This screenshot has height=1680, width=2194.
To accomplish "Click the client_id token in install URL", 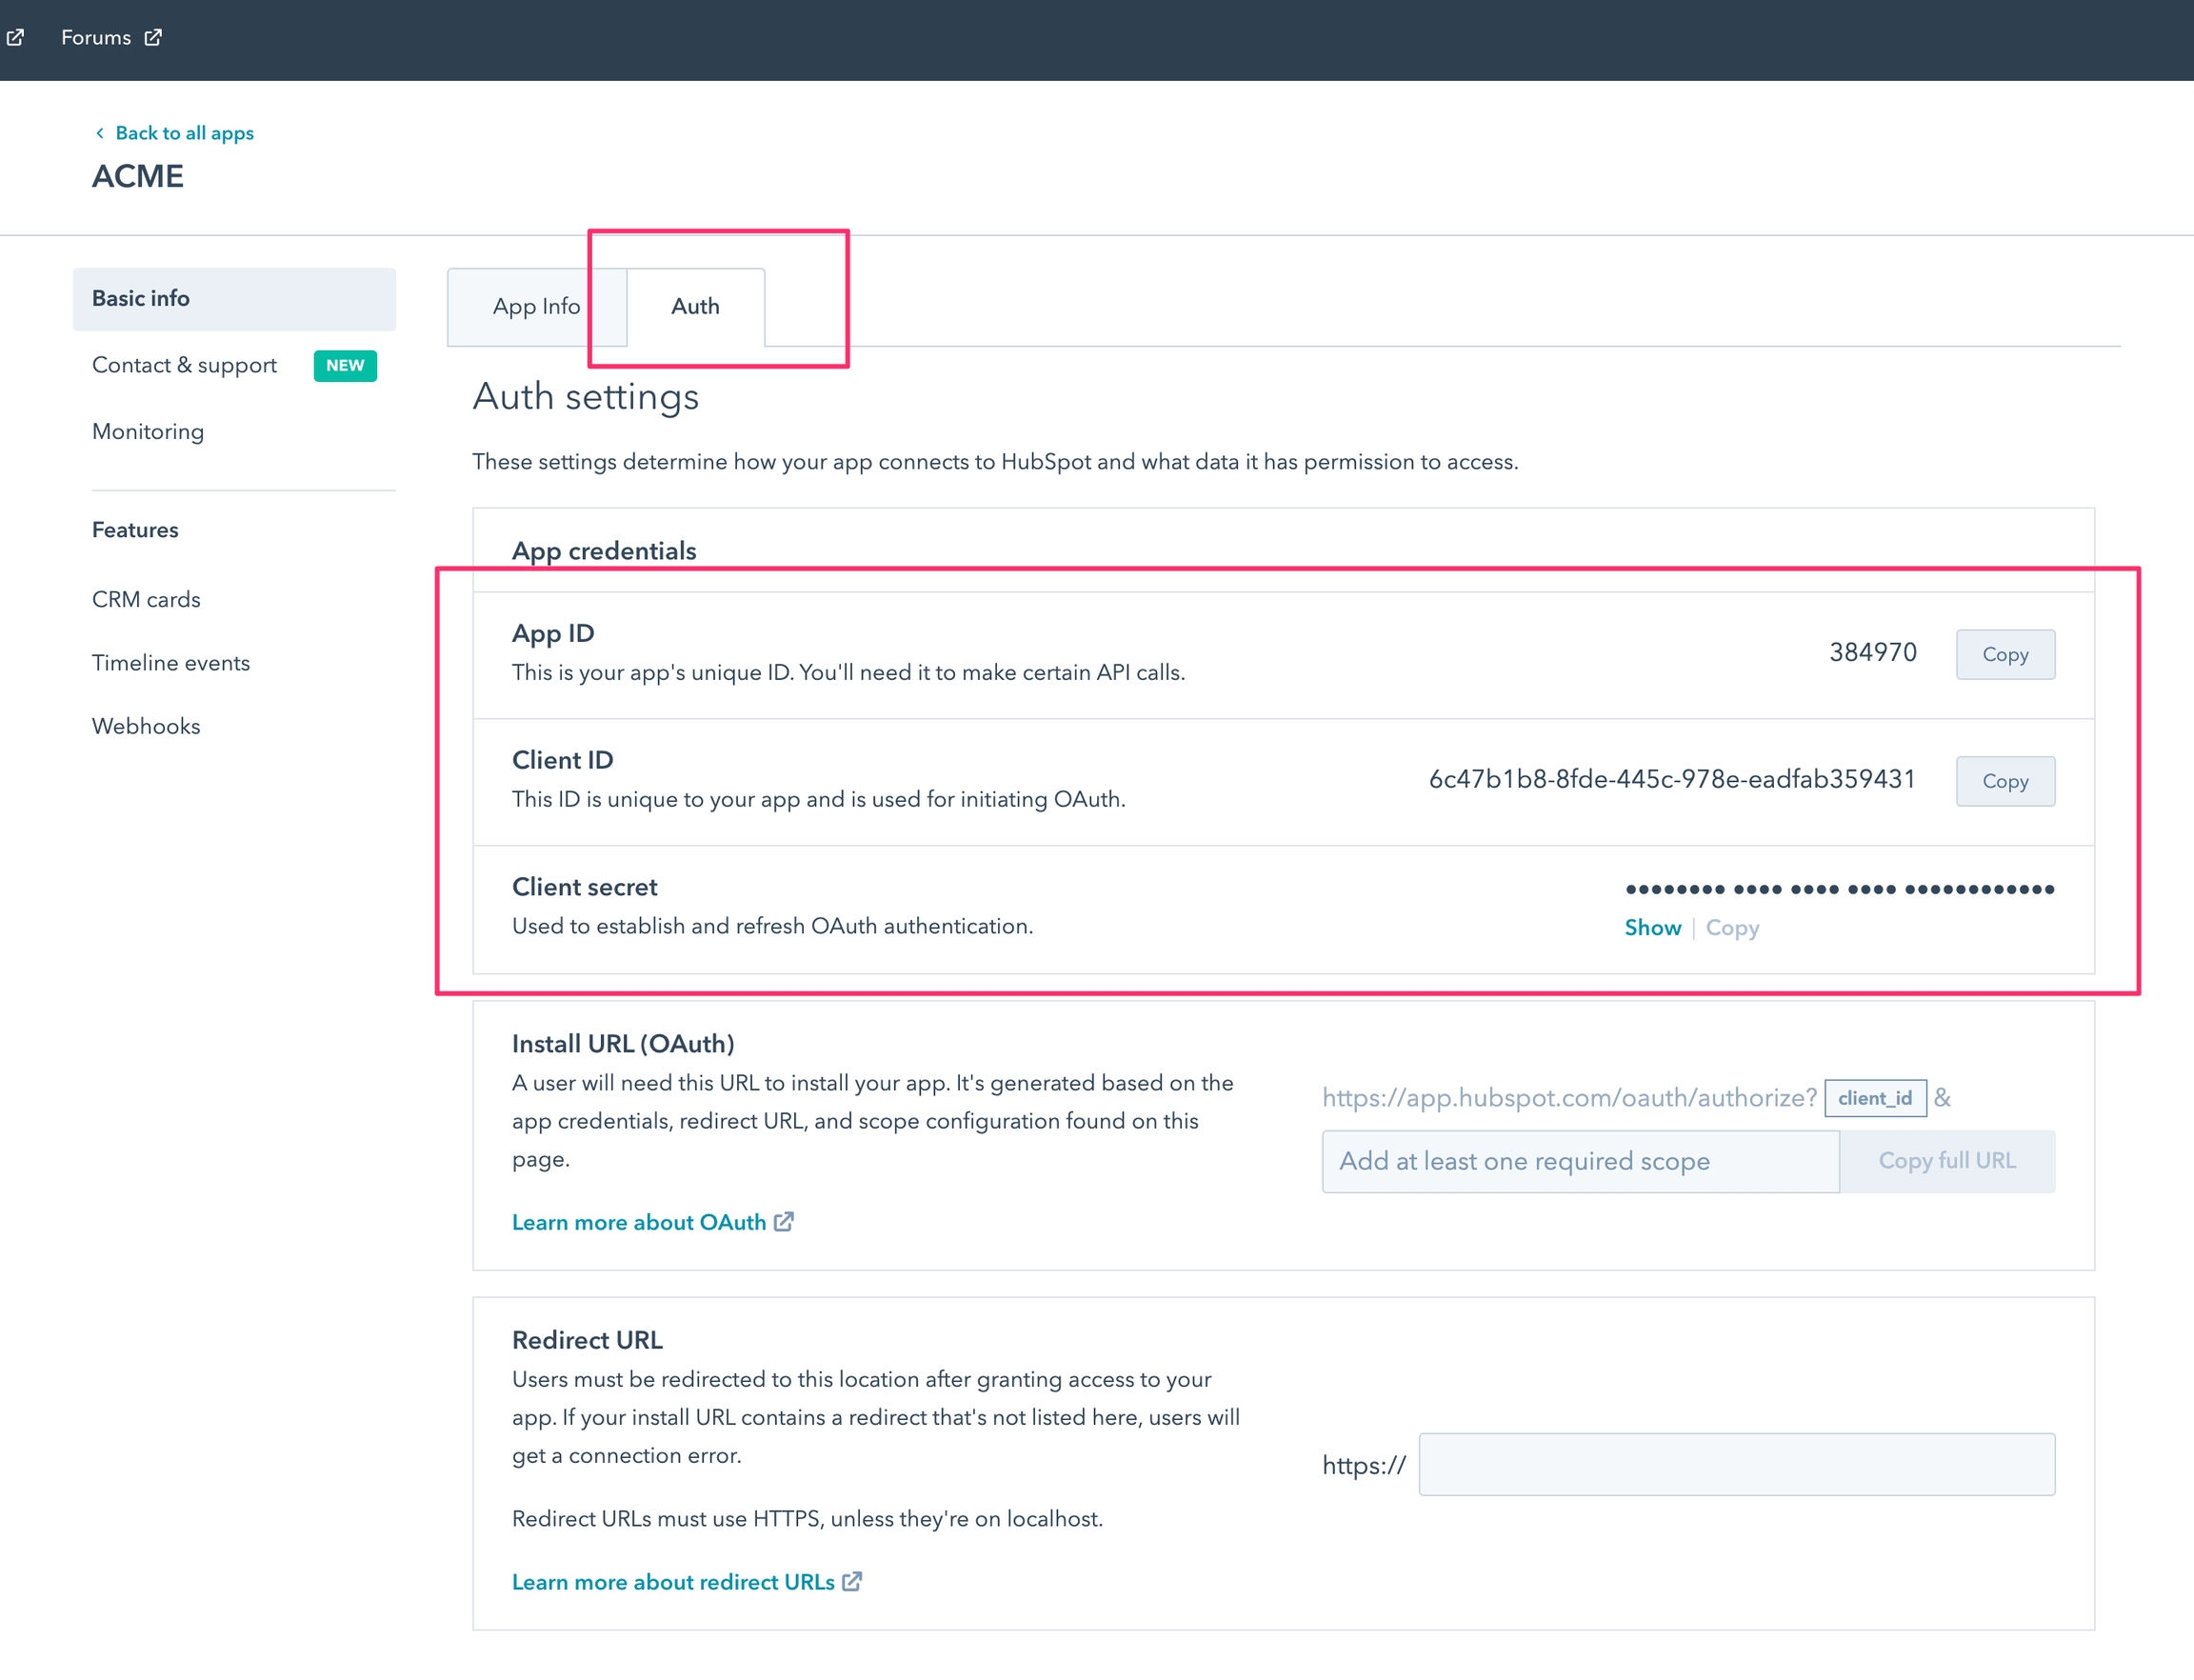I will tap(1875, 1097).
